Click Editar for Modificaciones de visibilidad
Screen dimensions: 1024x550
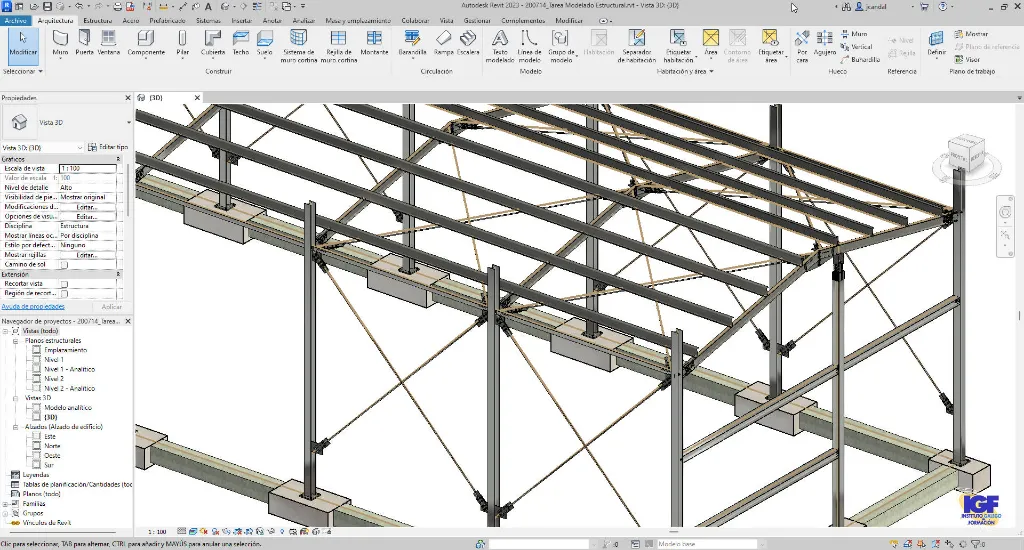click(x=87, y=206)
